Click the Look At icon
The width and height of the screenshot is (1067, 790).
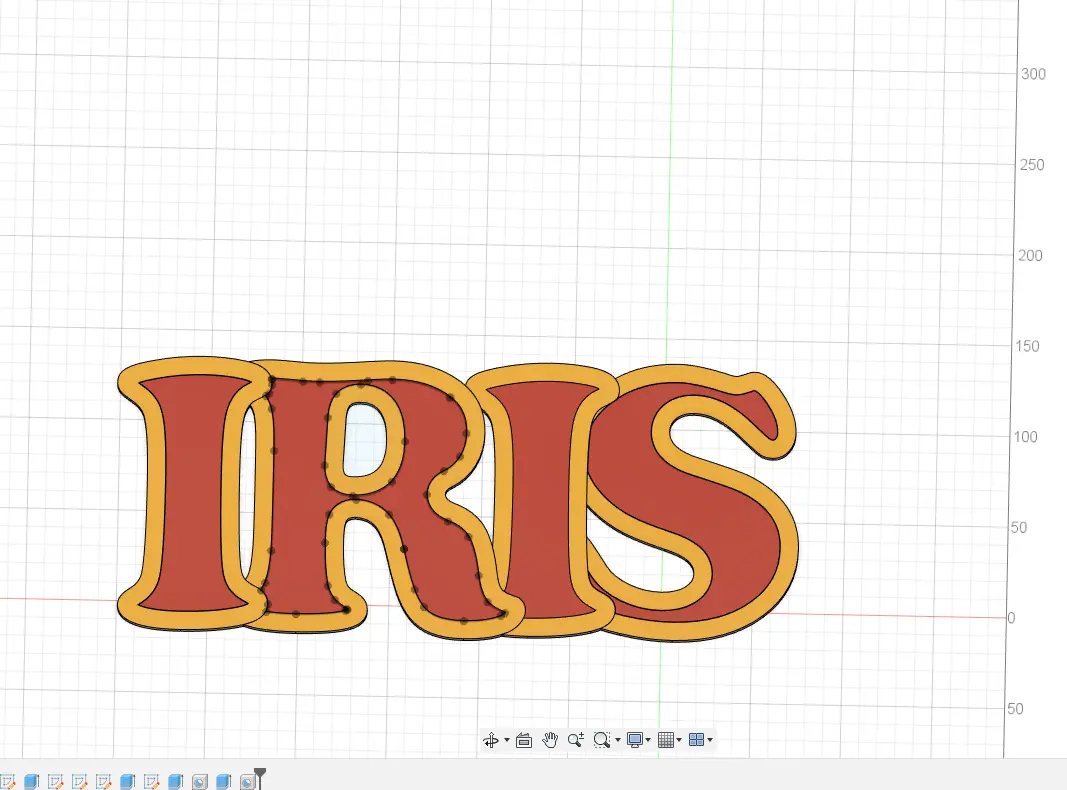(524, 740)
